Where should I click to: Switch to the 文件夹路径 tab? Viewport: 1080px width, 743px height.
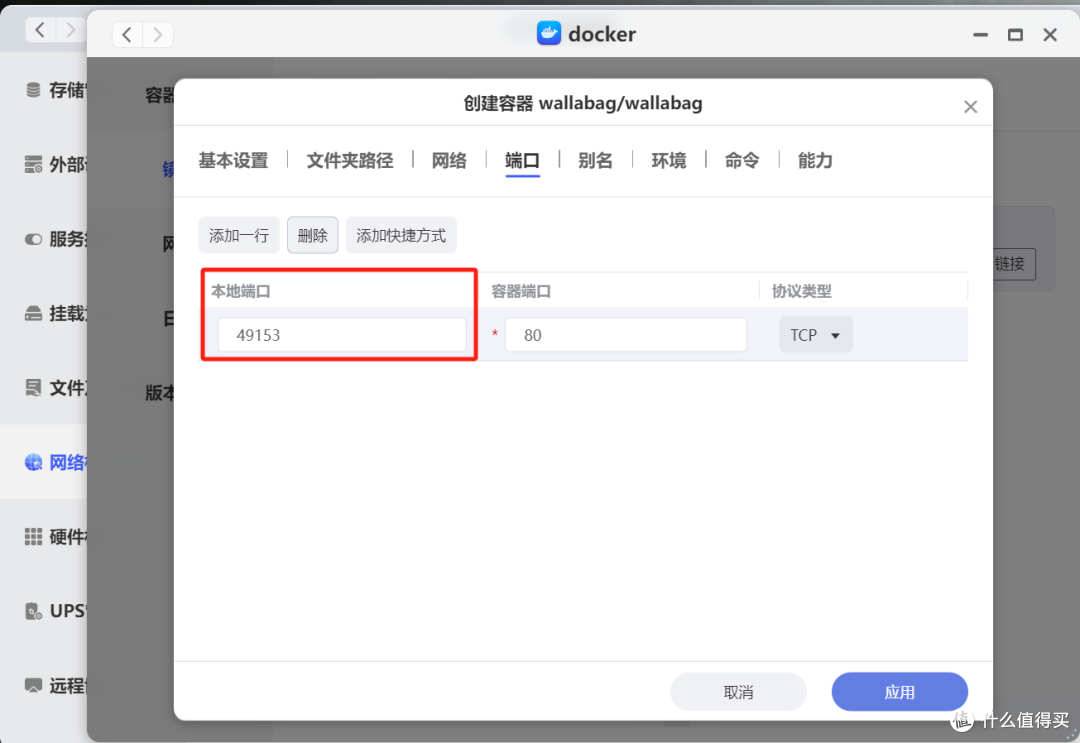tap(349, 160)
